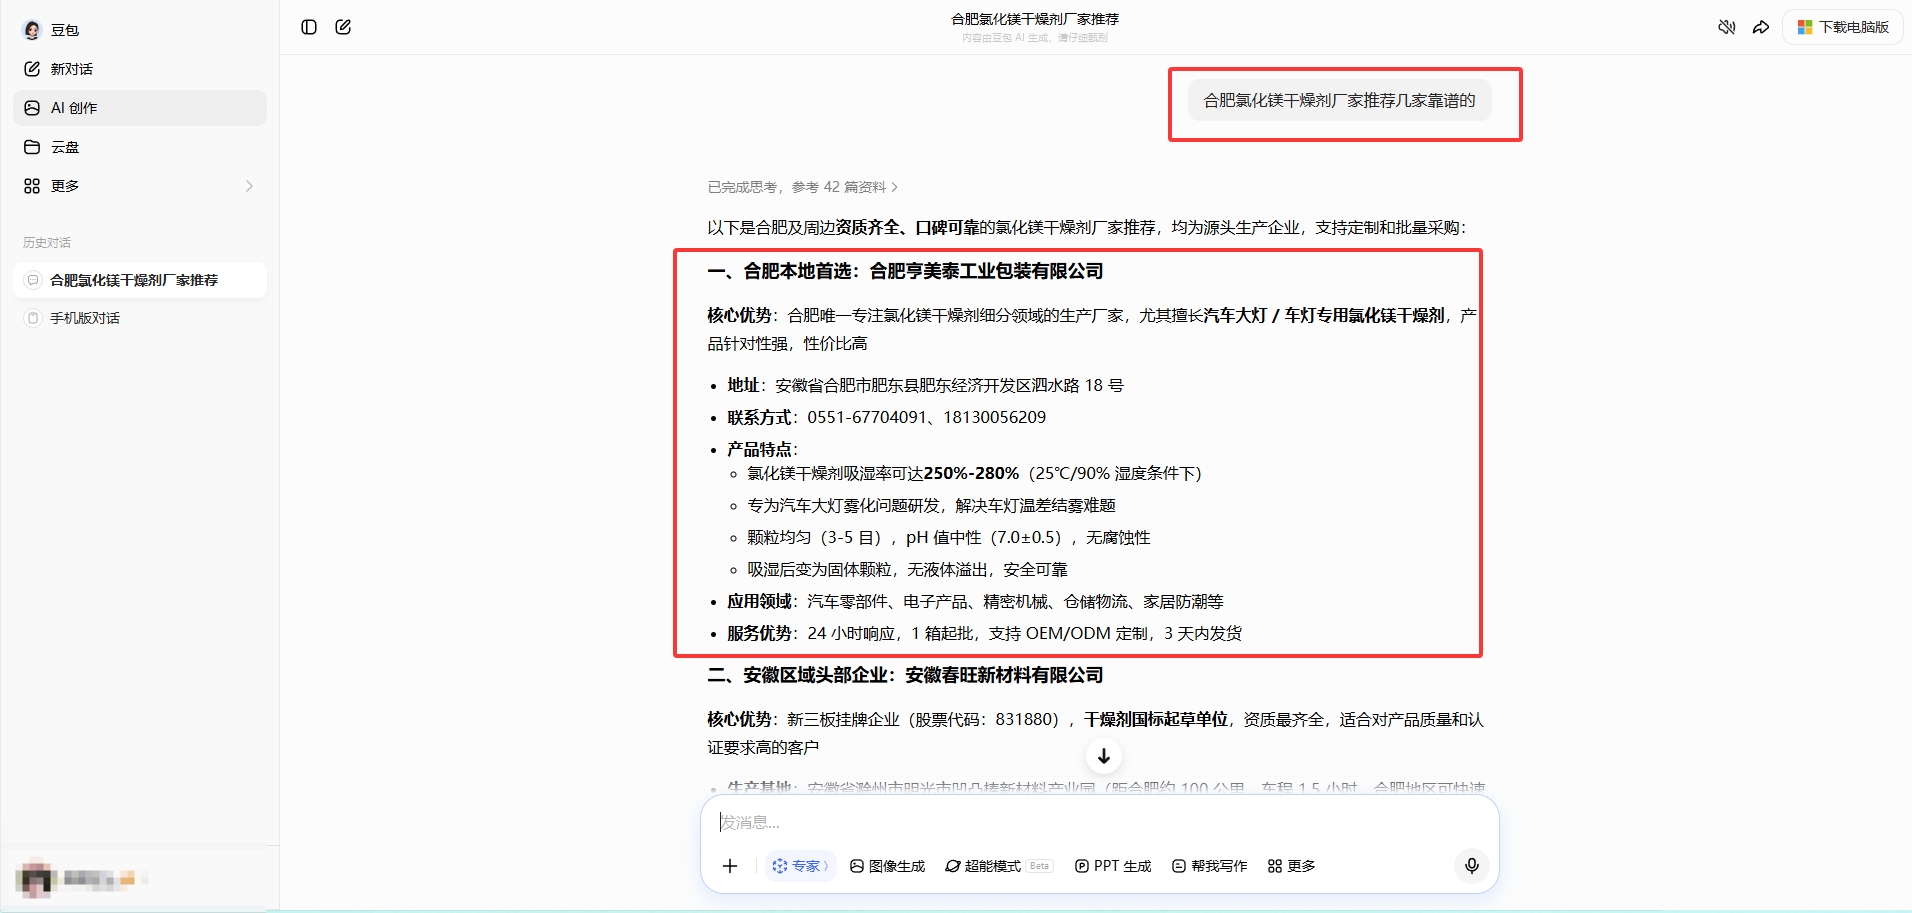Viewport: 1912px width, 913px height.
Task: Go to 云盘 in the sidebar
Action: [x=140, y=147]
